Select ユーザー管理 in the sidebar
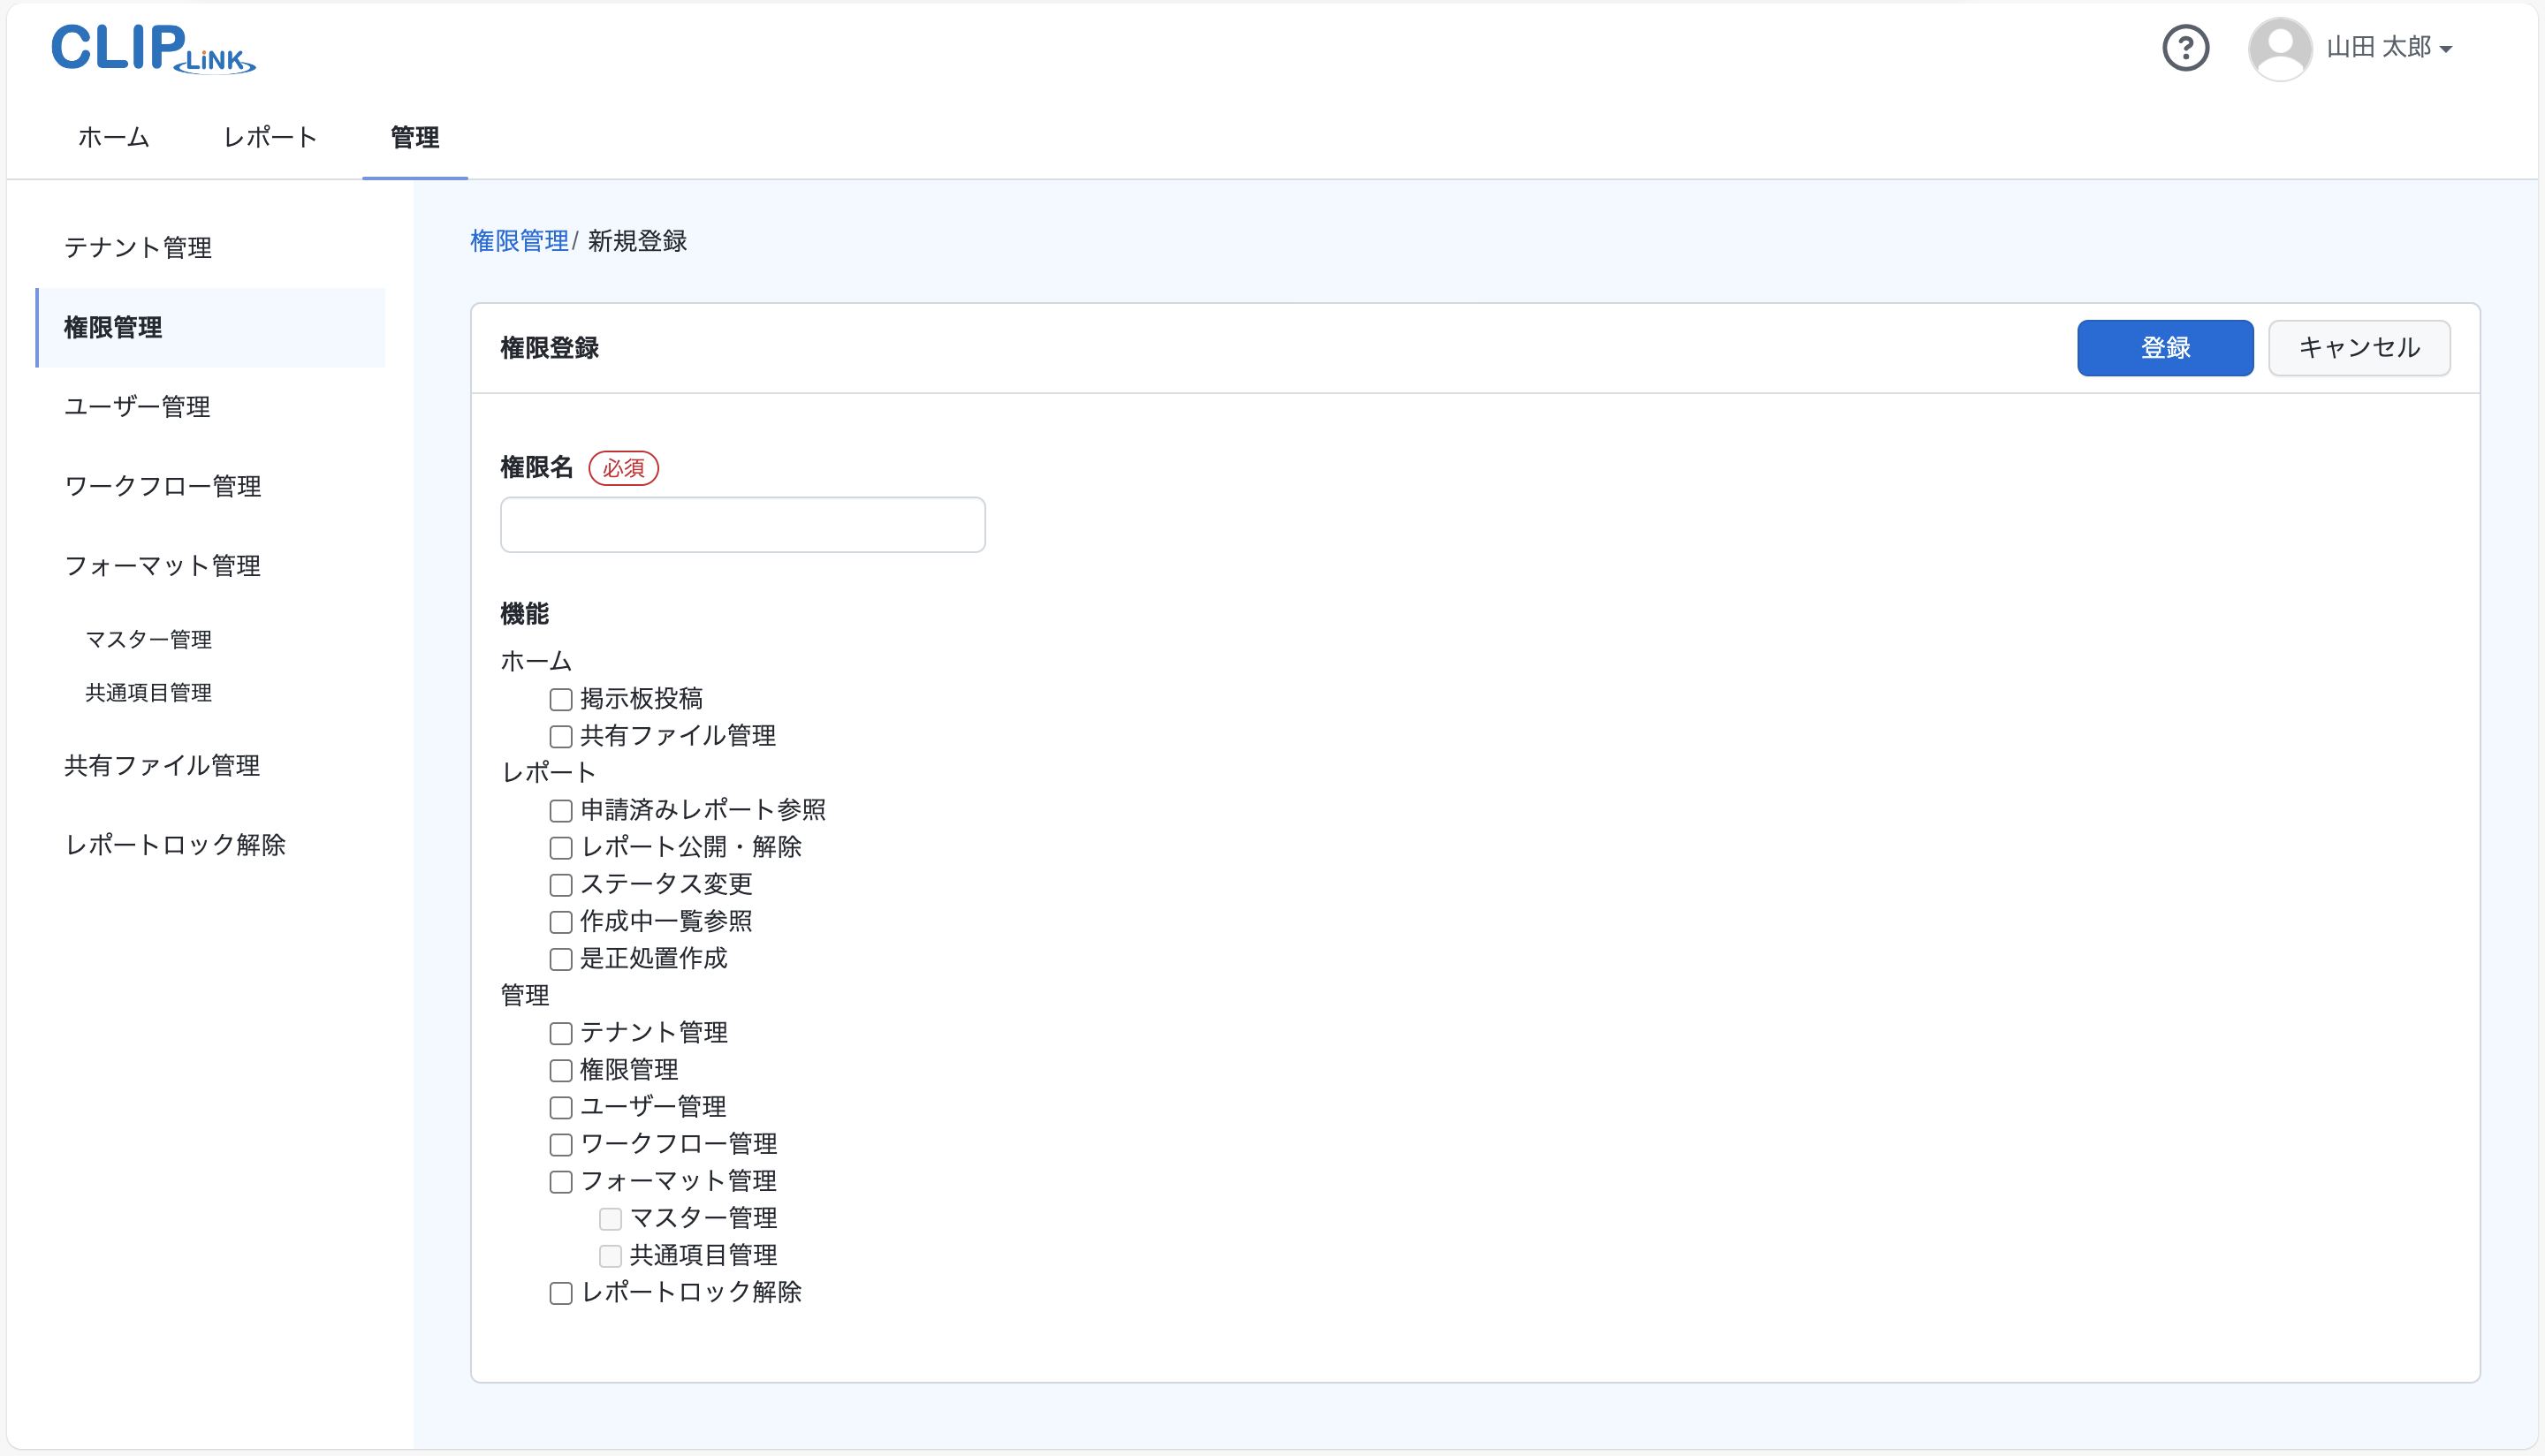Viewport: 2545px width, 1456px height. tap(137, 407)
